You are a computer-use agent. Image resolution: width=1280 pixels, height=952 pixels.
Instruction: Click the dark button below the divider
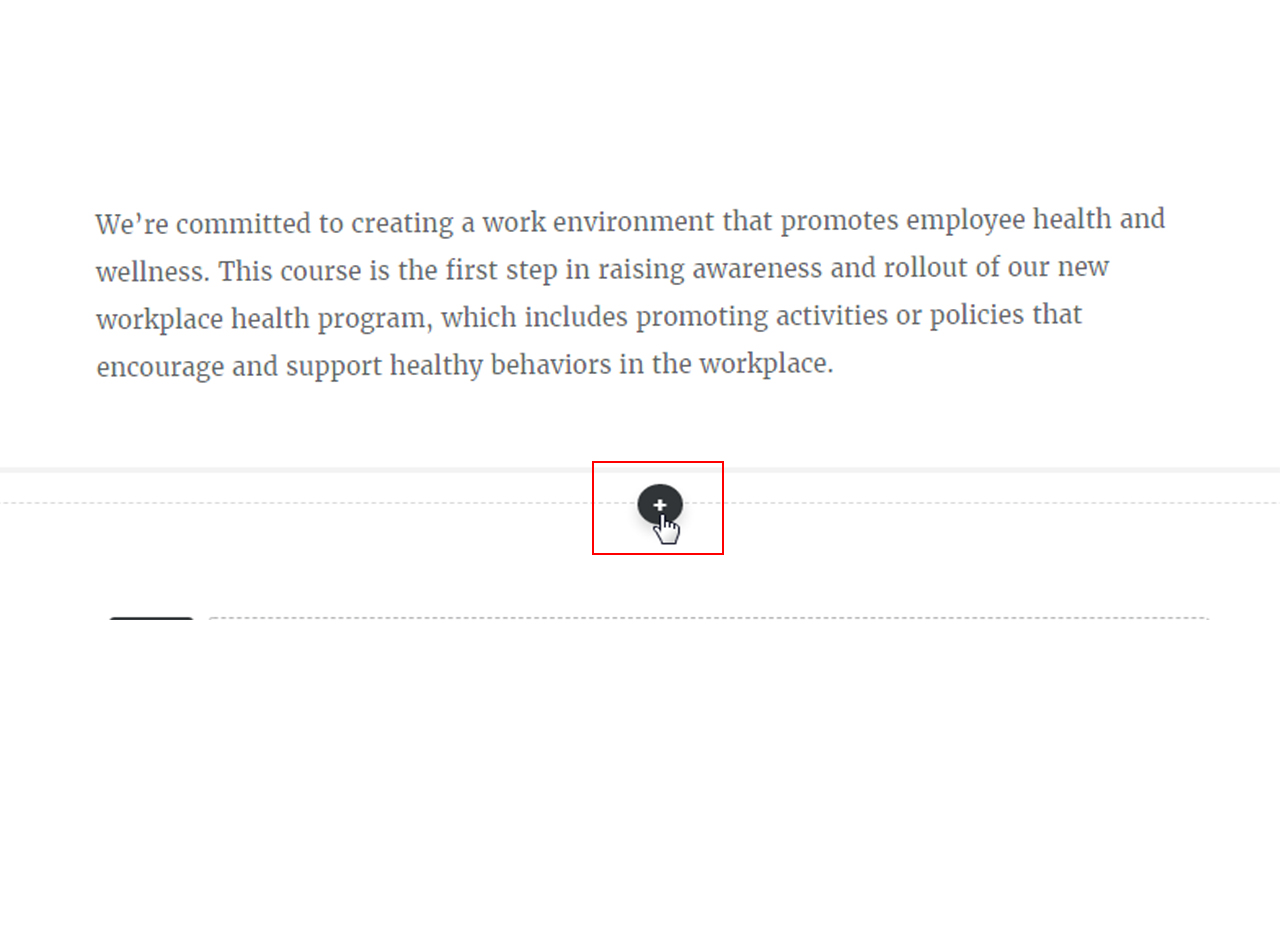point(151,621)
